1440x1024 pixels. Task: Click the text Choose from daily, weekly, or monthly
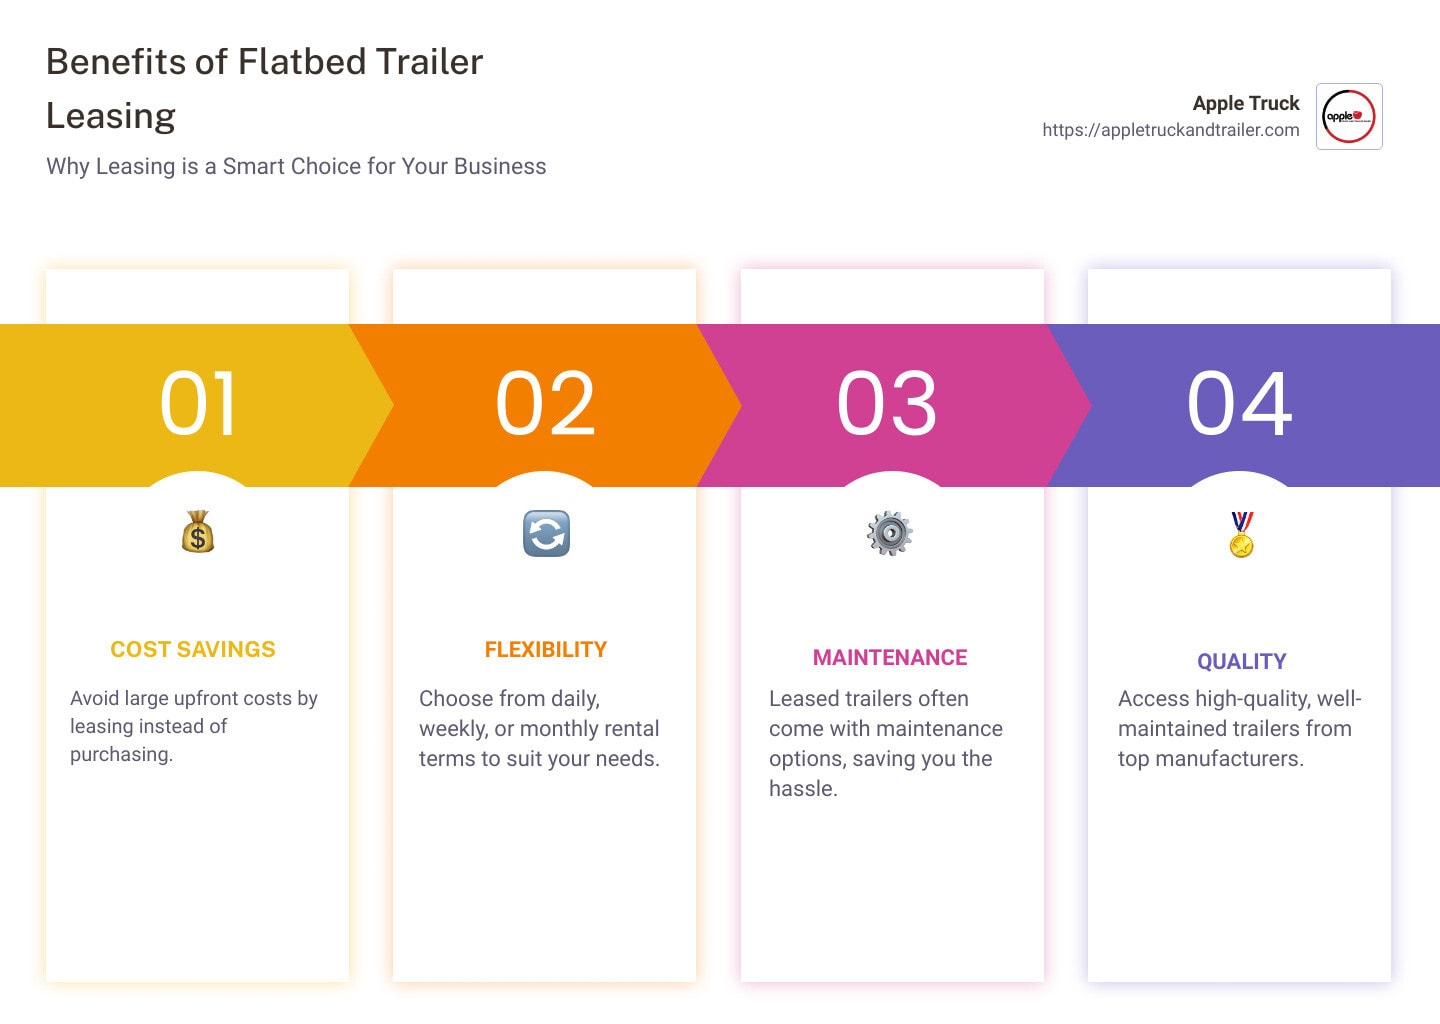coord(539,728)
